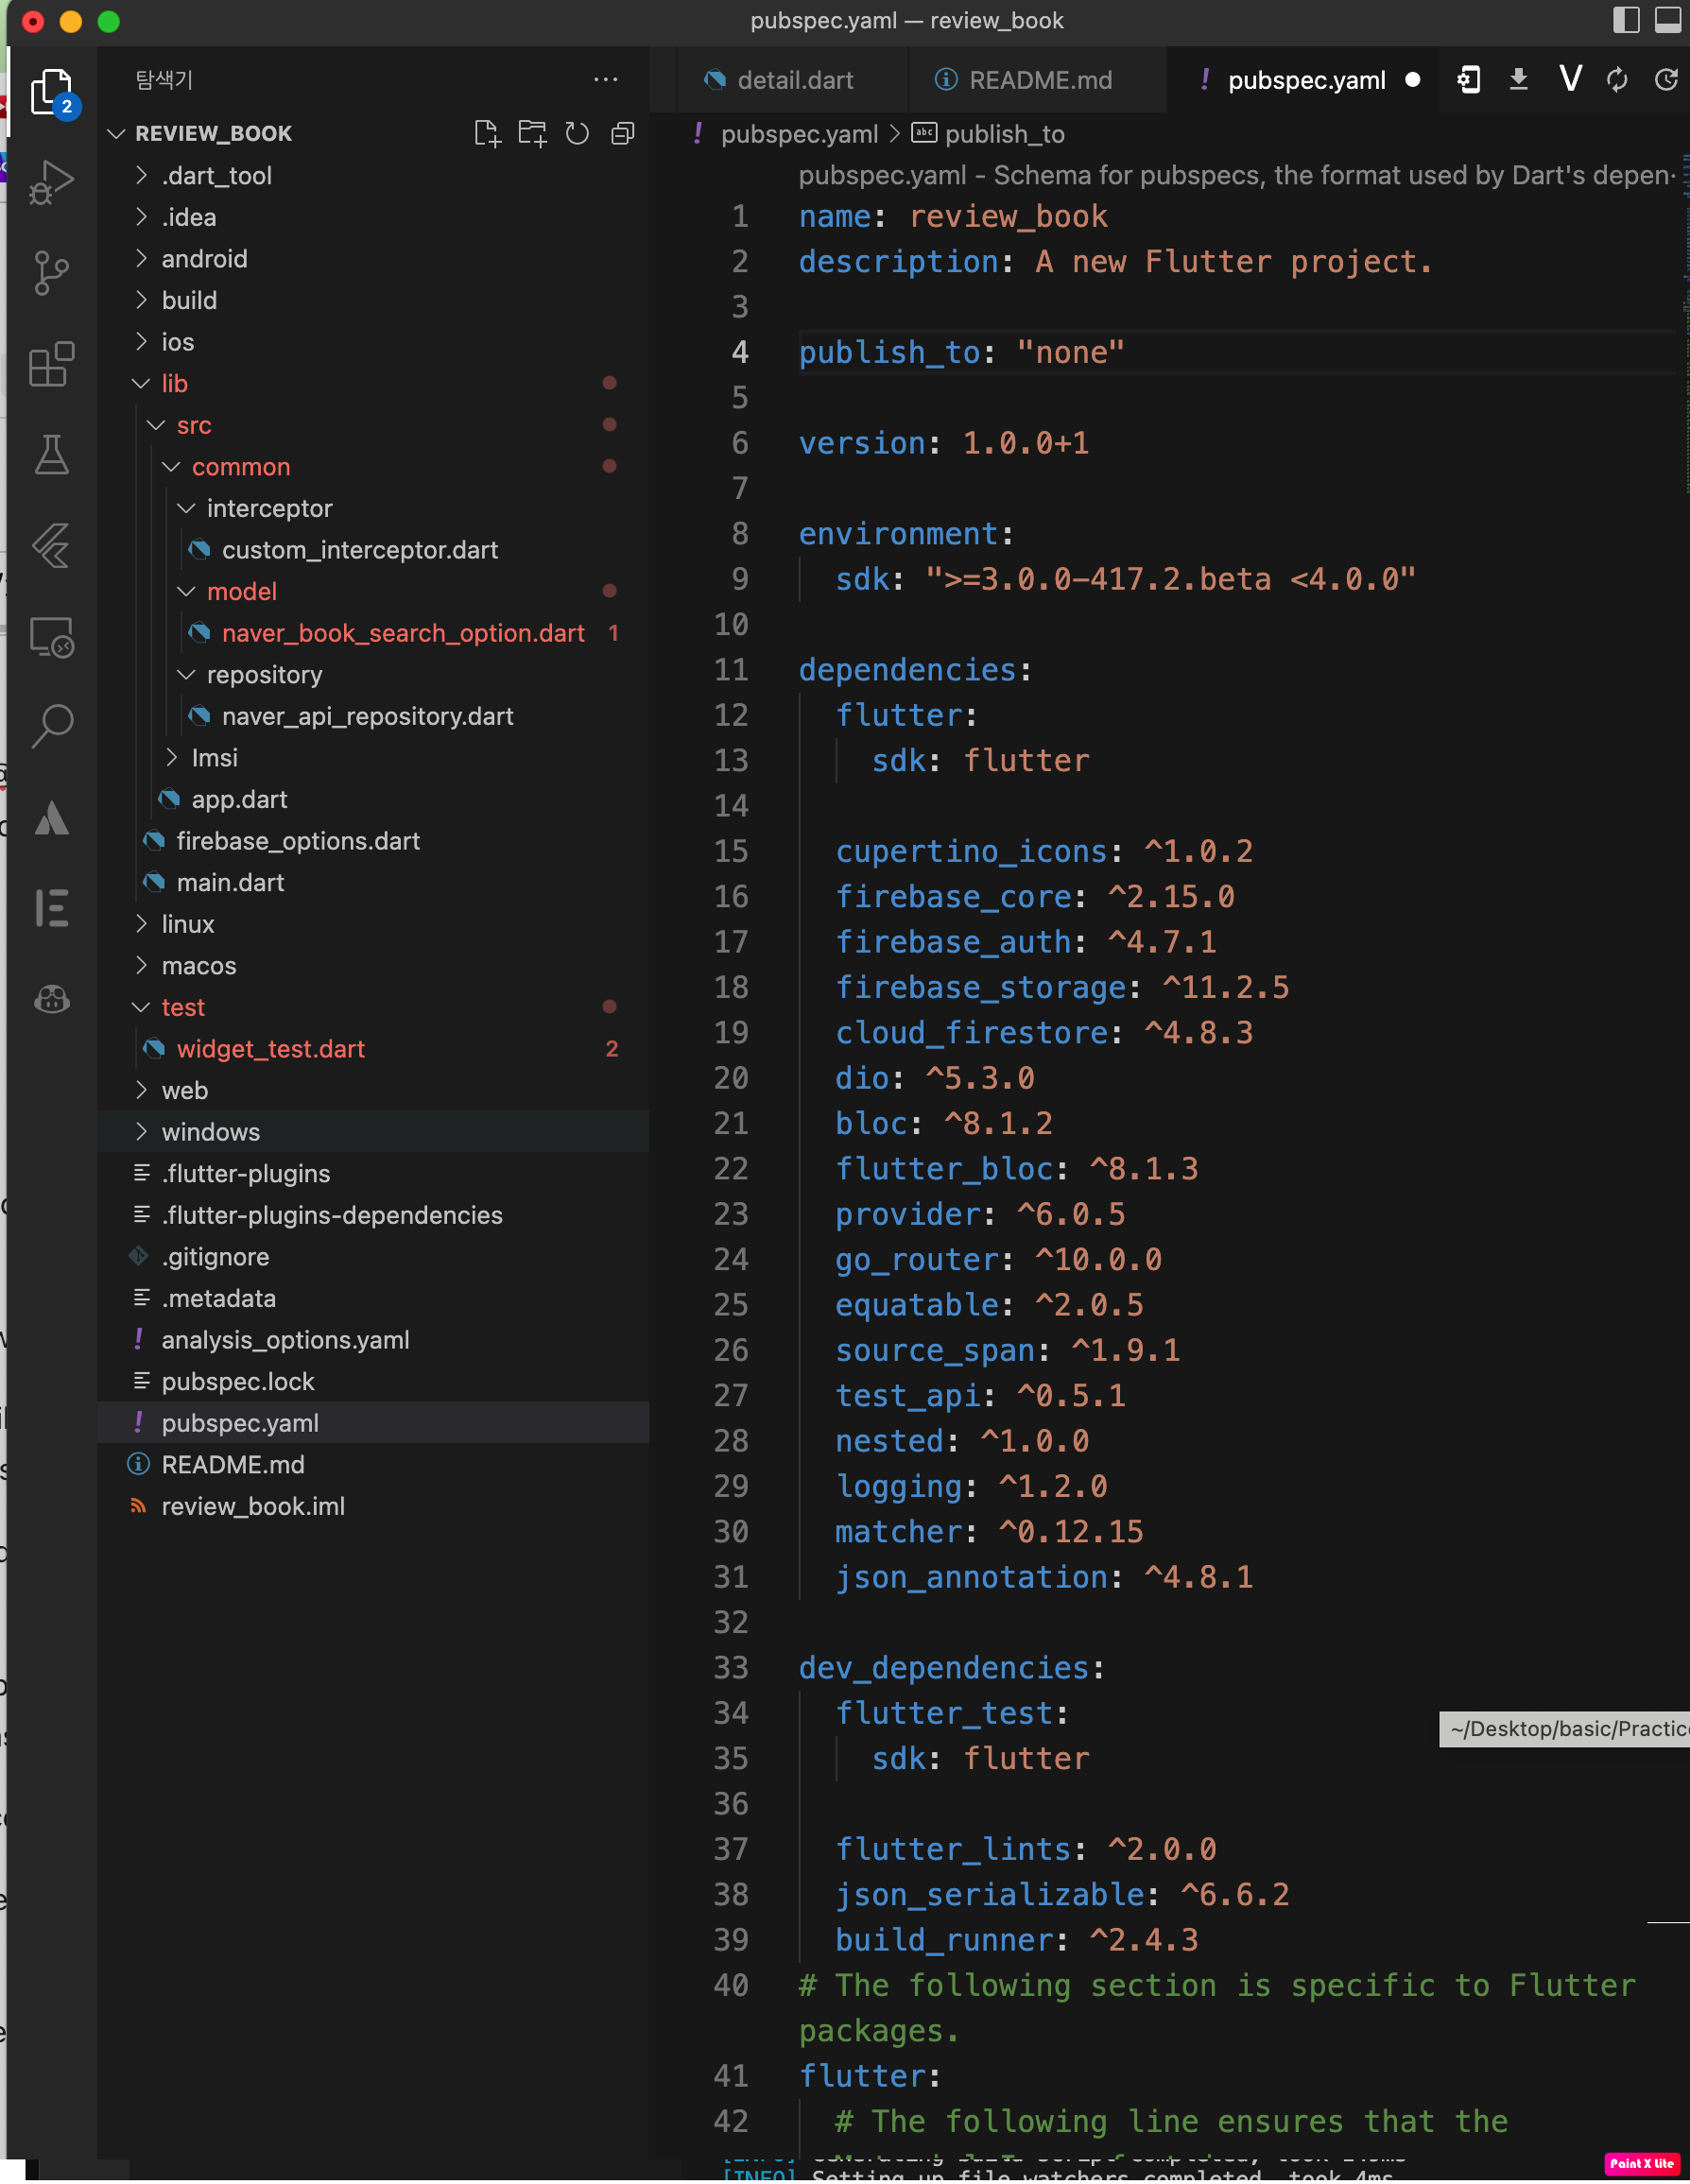Screen dimensions: 1690x2184
Task: Click line number 20 in gutter
Action: (x=731, y=1078)
